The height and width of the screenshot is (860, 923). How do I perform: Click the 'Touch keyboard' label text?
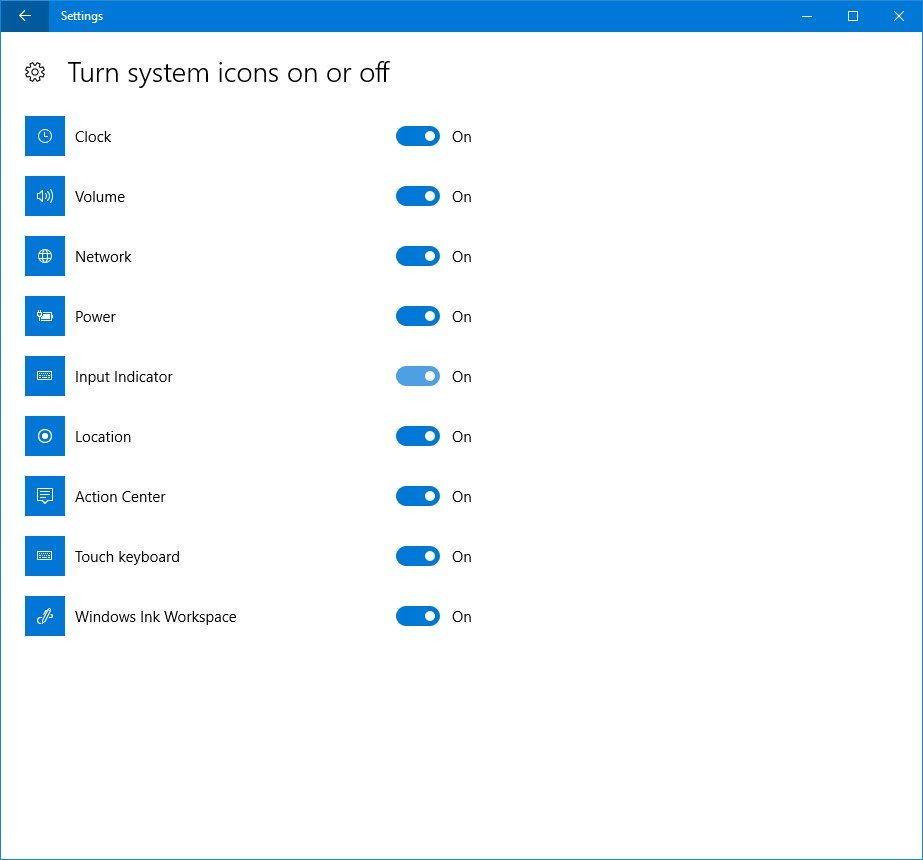coord(127,557)
